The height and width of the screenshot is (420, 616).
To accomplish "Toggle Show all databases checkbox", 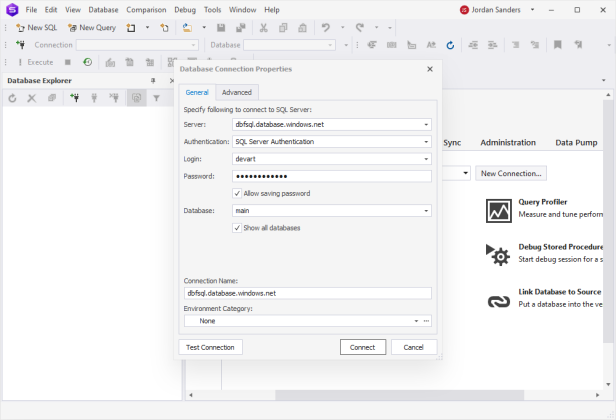I will (236, 228).
